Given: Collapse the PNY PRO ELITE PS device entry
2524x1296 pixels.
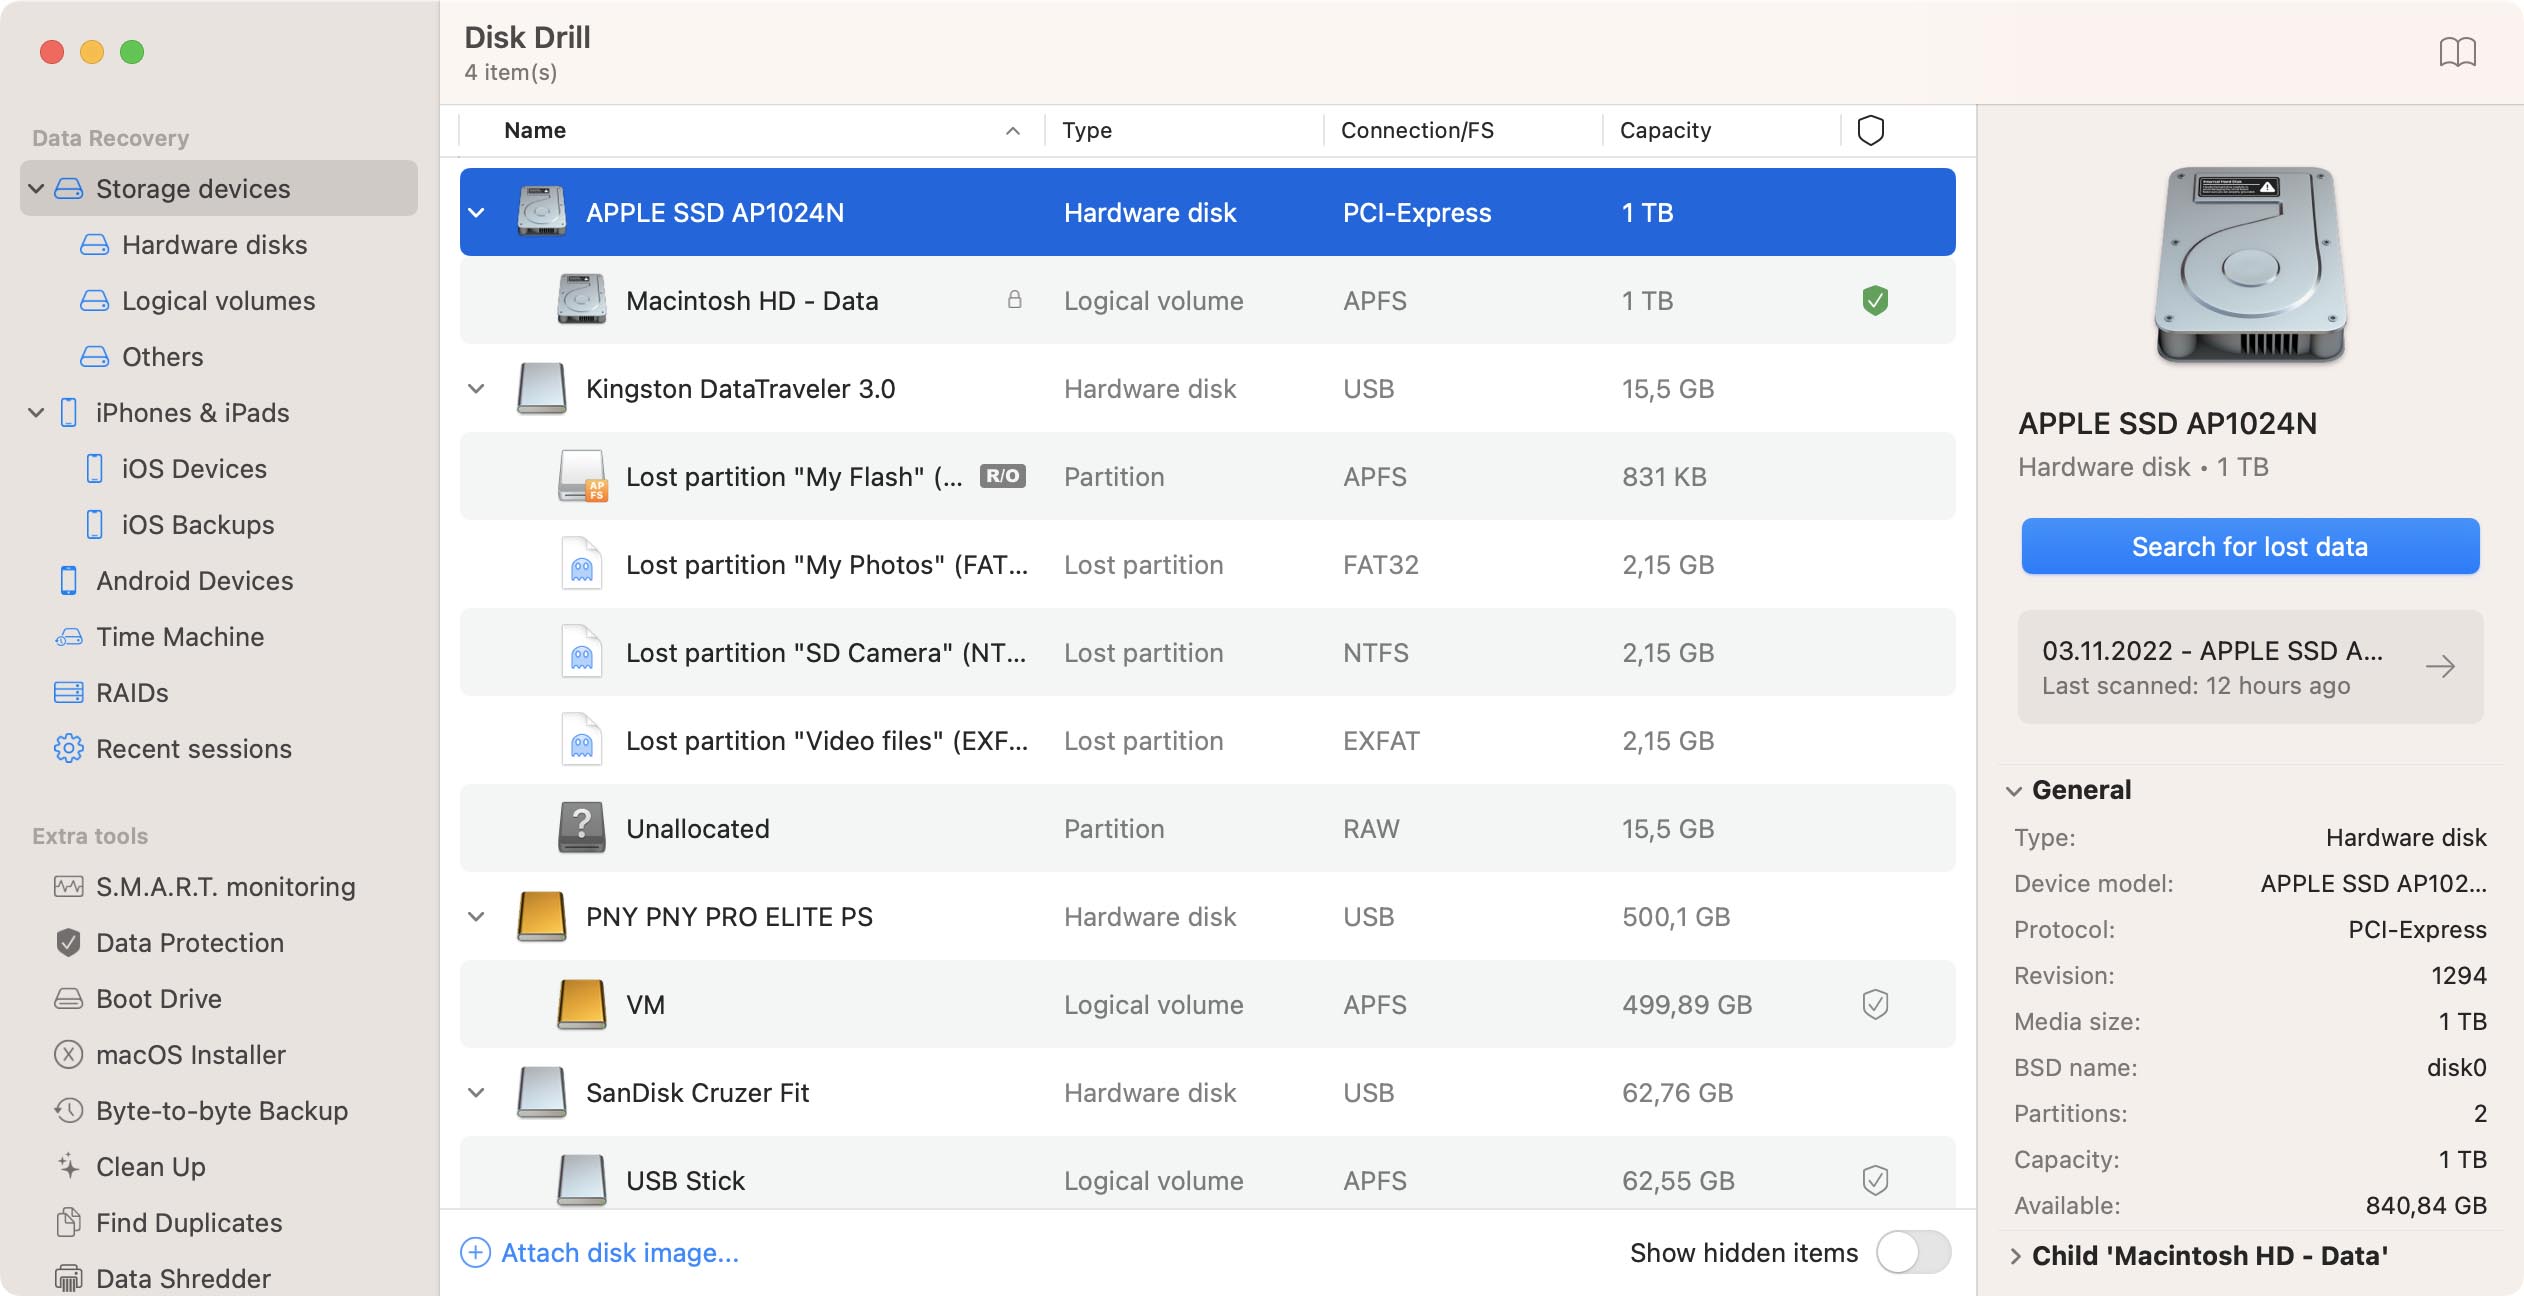Looking at the screenshot, I should click(474, 914).
